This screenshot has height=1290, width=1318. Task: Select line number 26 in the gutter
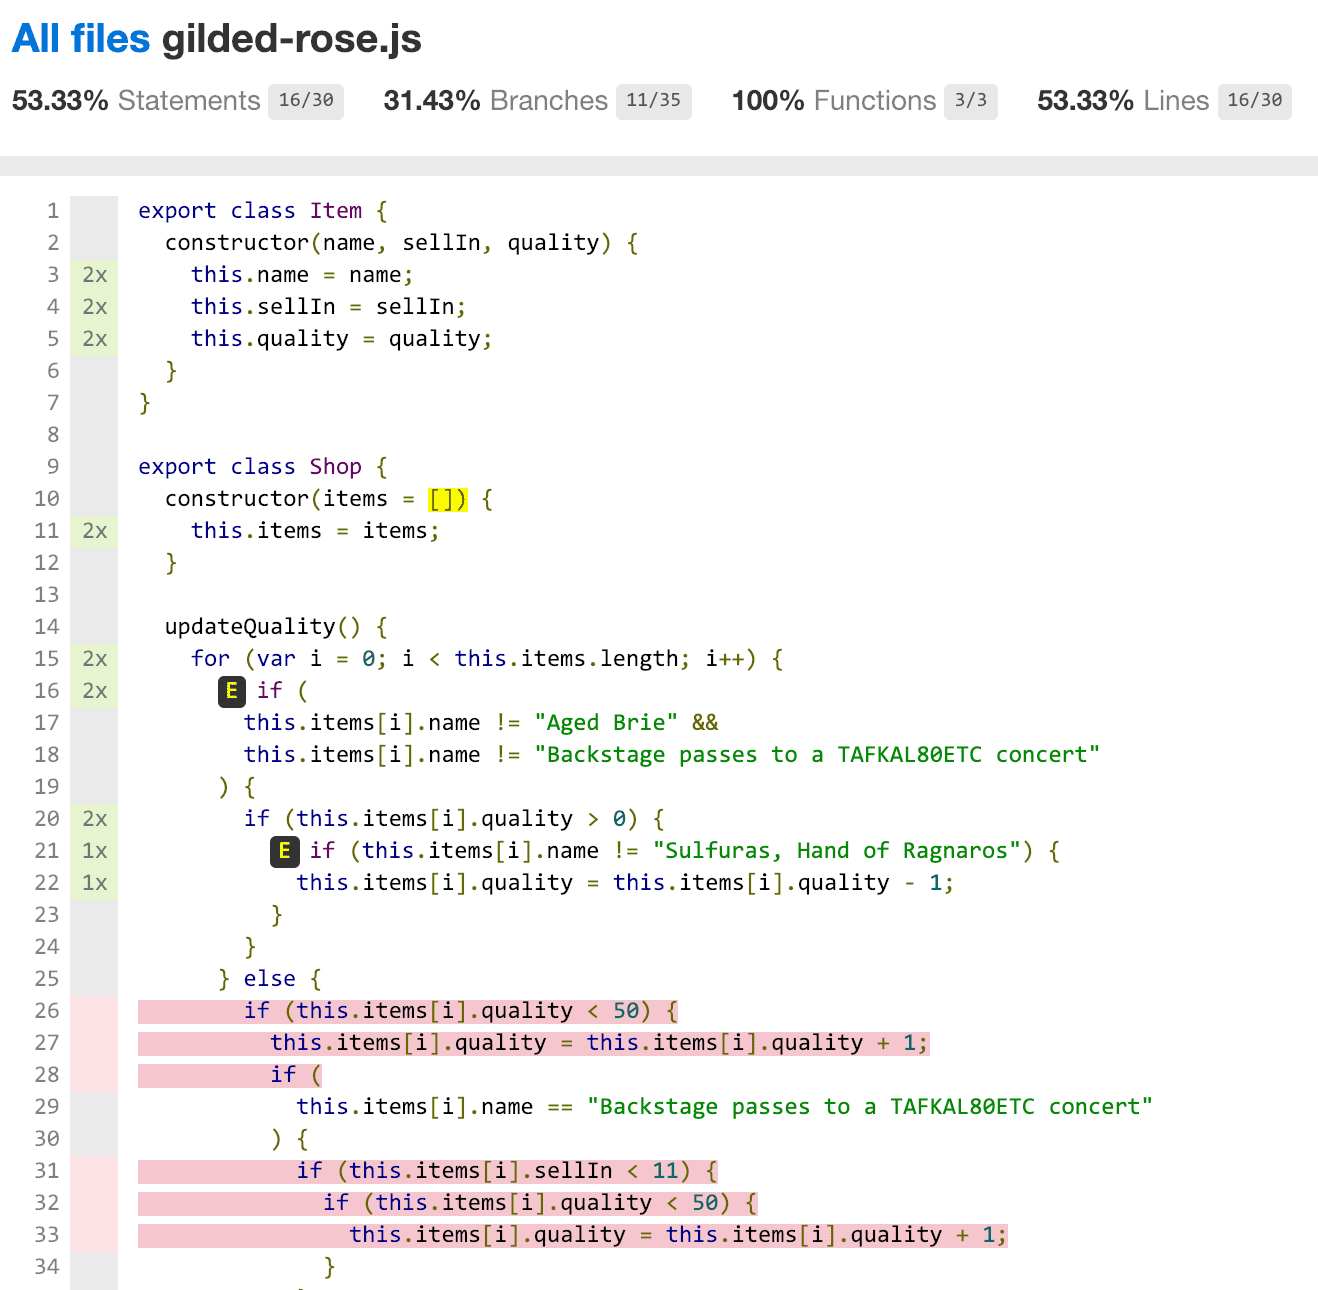[x=47, y=1011]
